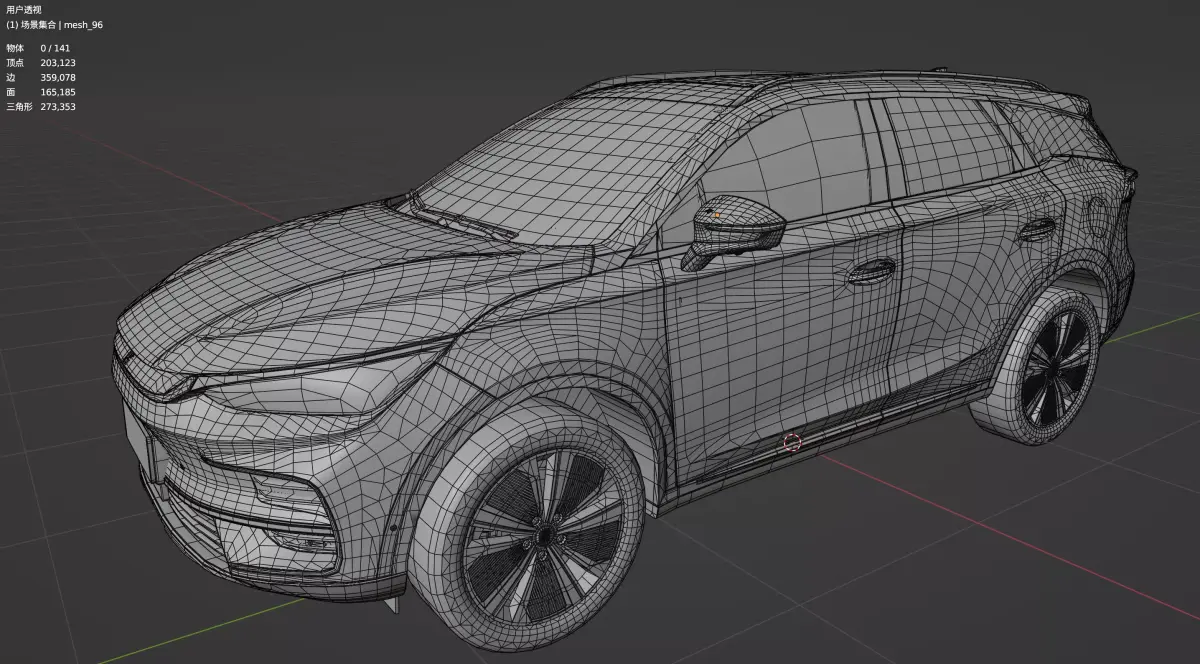Click the '面' statistics label
The width and height of the screenshot is (1200, 664).
(11, 92)
